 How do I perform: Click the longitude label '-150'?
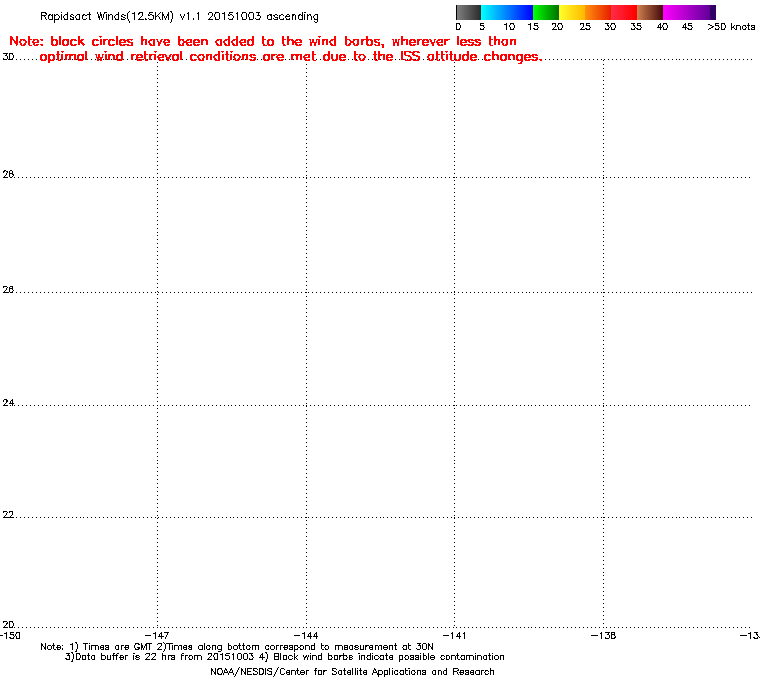pyautogui.click(x=10, y=635)
